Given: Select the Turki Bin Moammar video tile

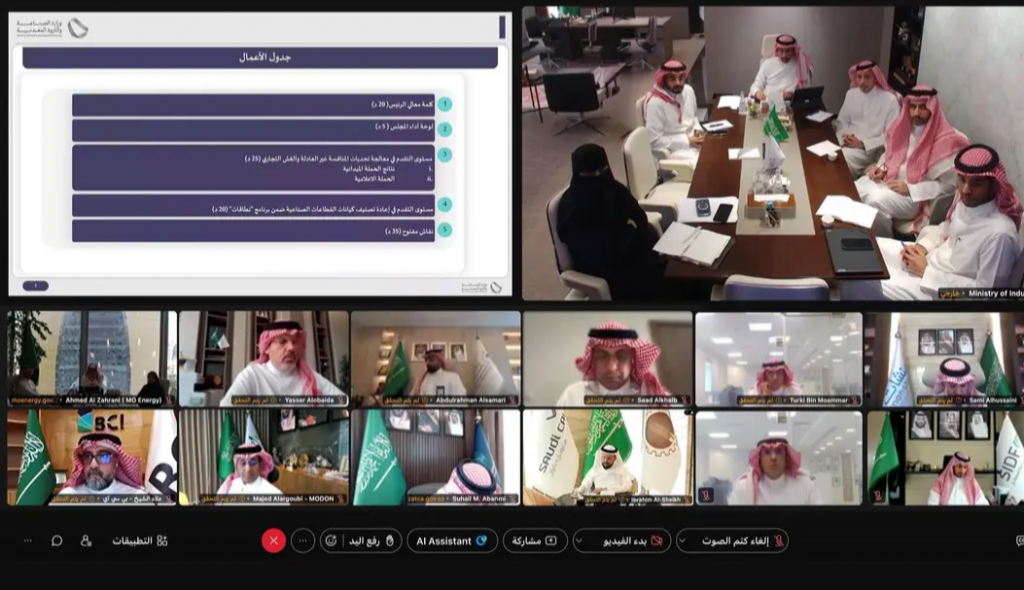Looking at the screenshot, I should [779, 358].
